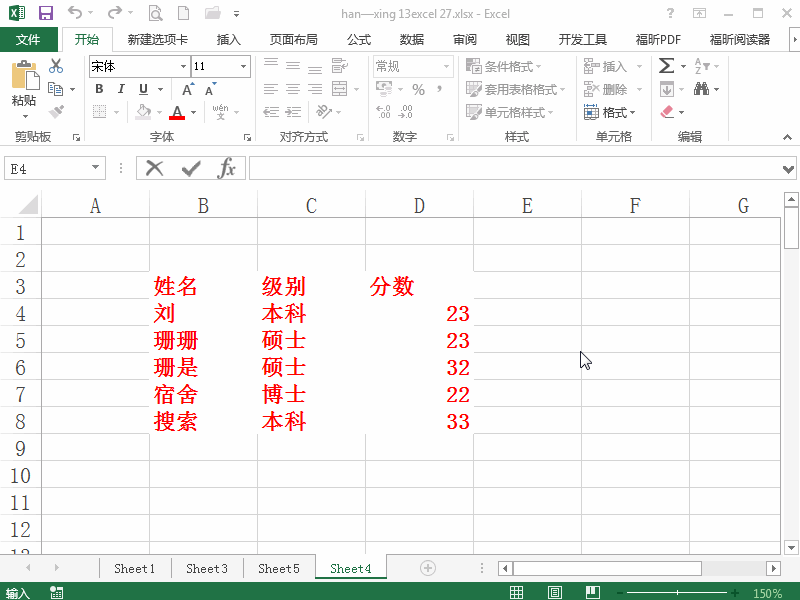Screen dimensions: 800x600
Task: Open the 常规 number format dropdown
Action: [447, 66]
